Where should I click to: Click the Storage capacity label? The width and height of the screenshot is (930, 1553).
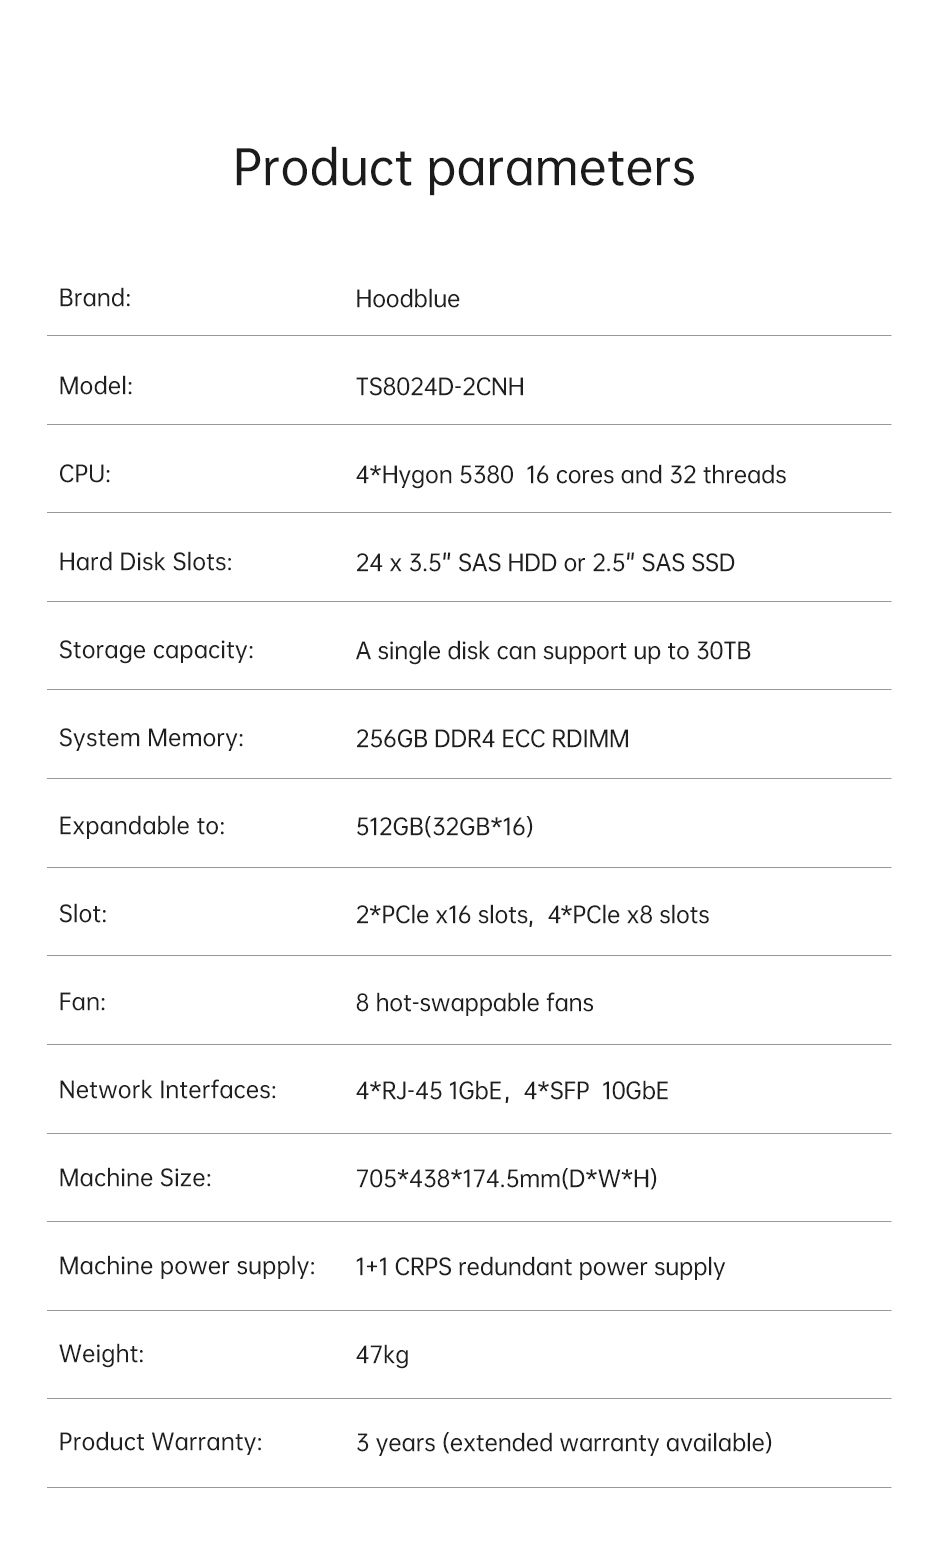[x=156, y=650]
